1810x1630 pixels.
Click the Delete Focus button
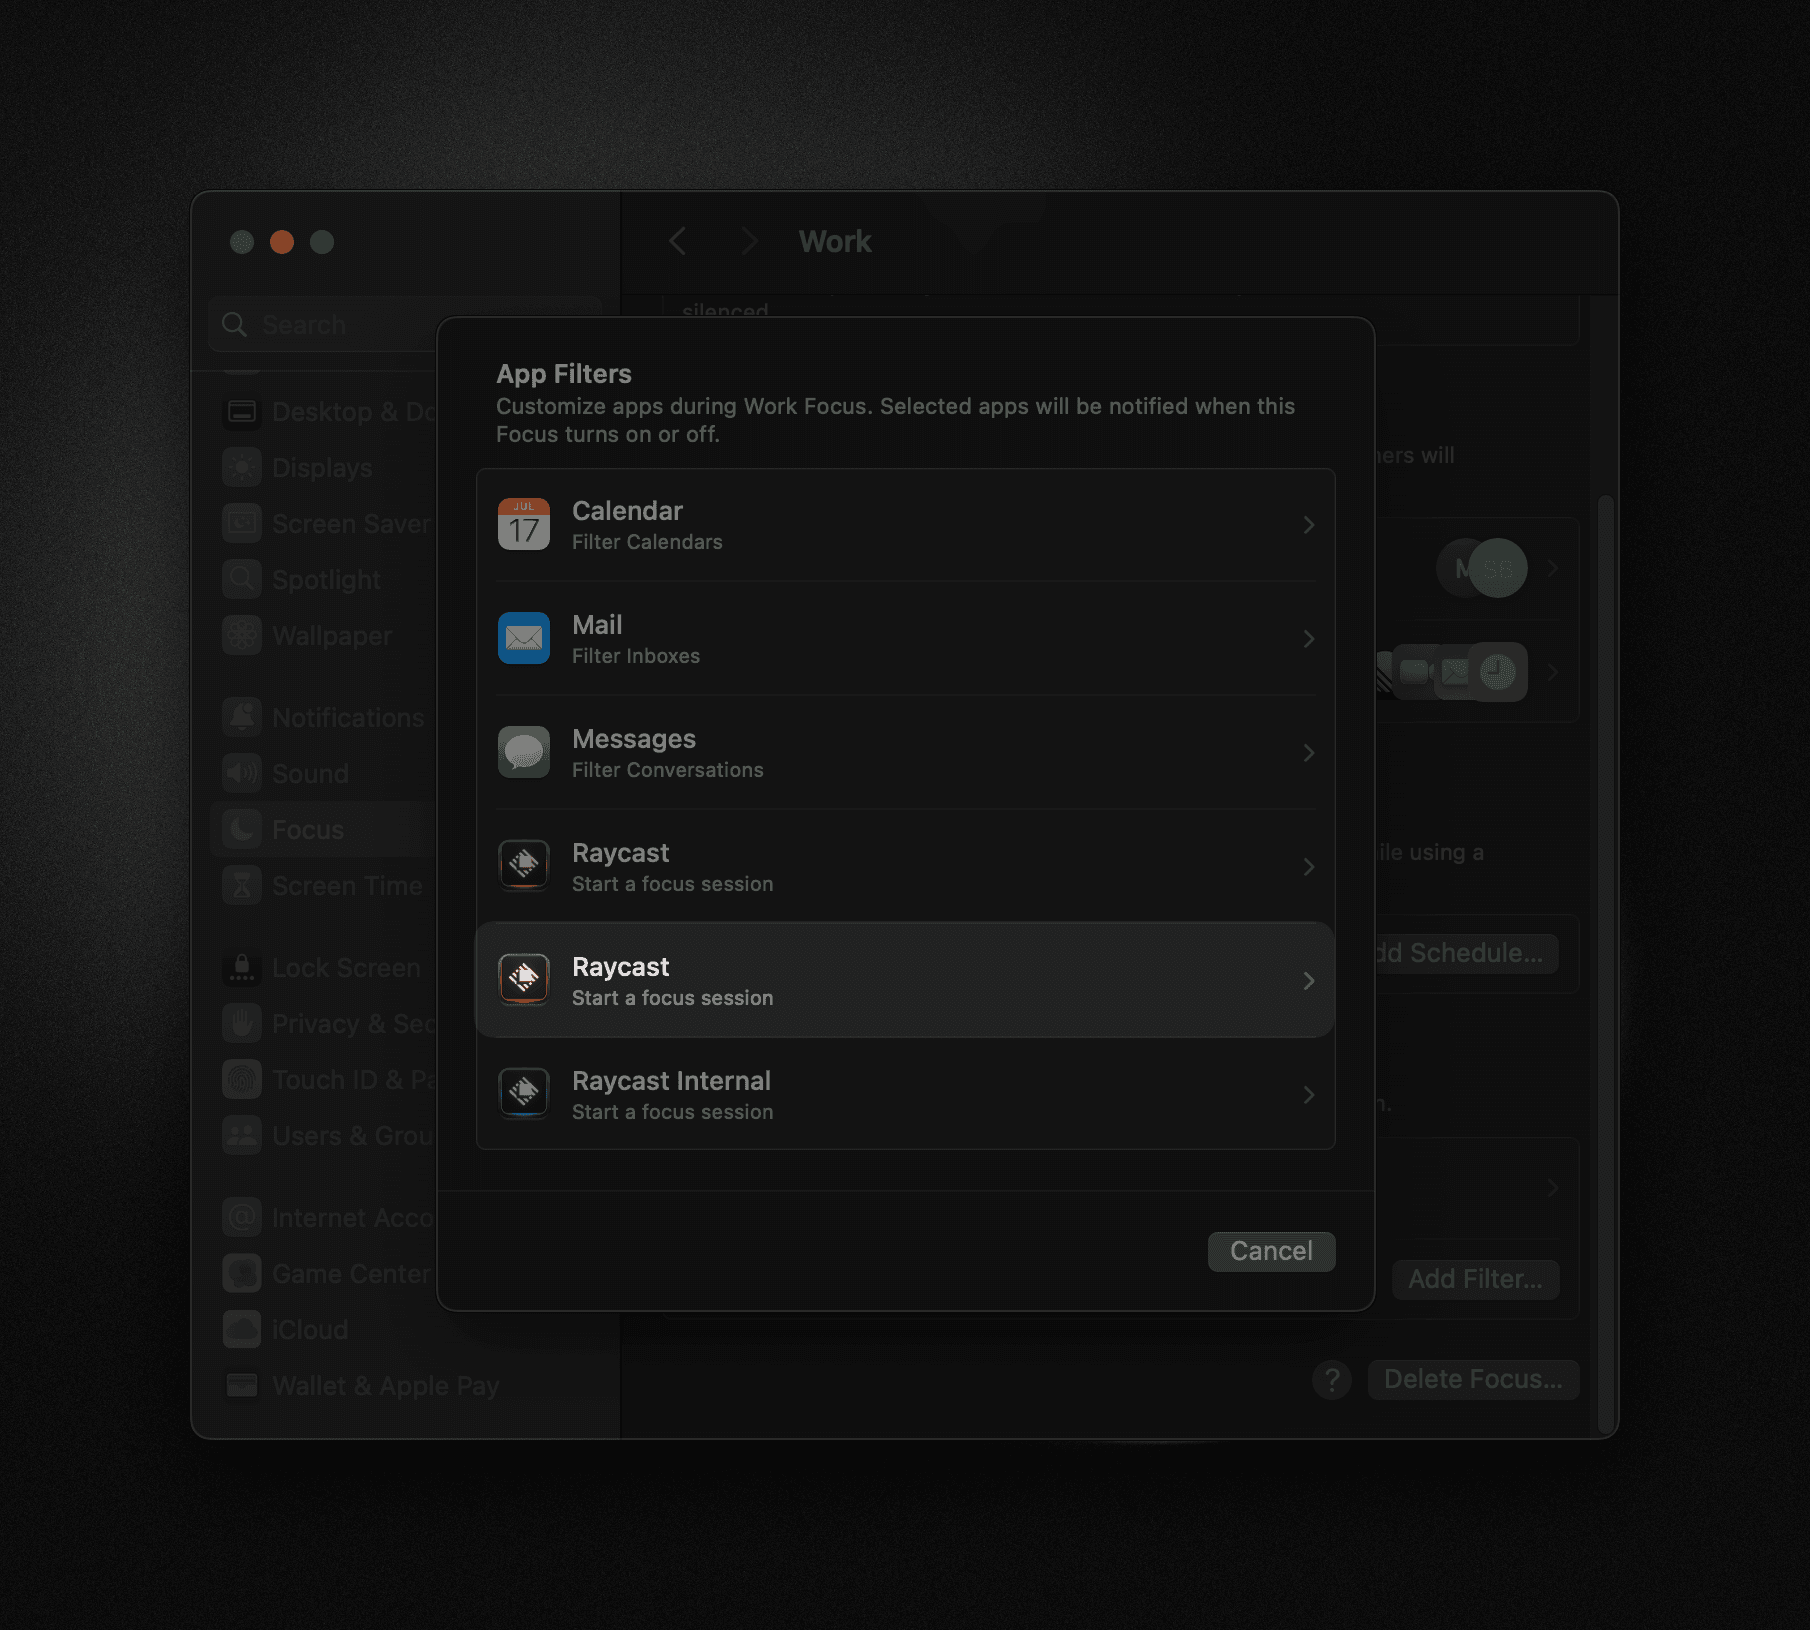(x=1473, y=1379)
